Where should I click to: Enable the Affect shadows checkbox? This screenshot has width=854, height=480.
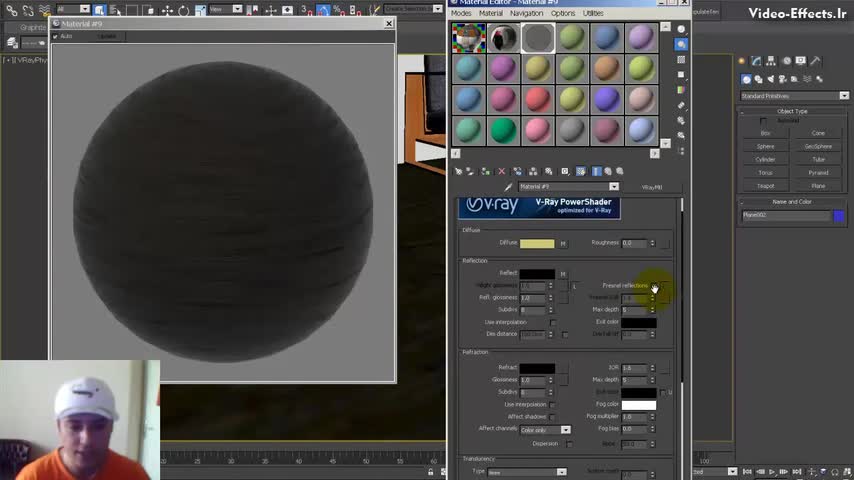(x=553, y=417)
